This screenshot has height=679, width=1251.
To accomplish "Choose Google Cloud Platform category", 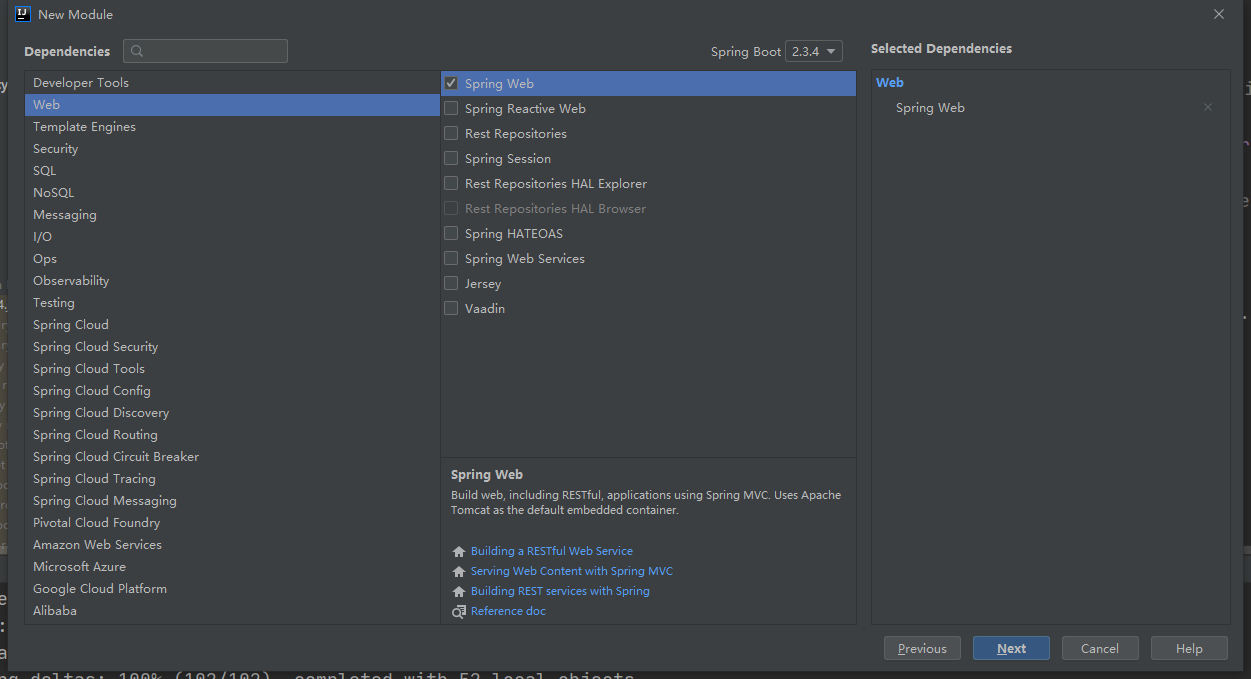I will click(x=232, y=589).
